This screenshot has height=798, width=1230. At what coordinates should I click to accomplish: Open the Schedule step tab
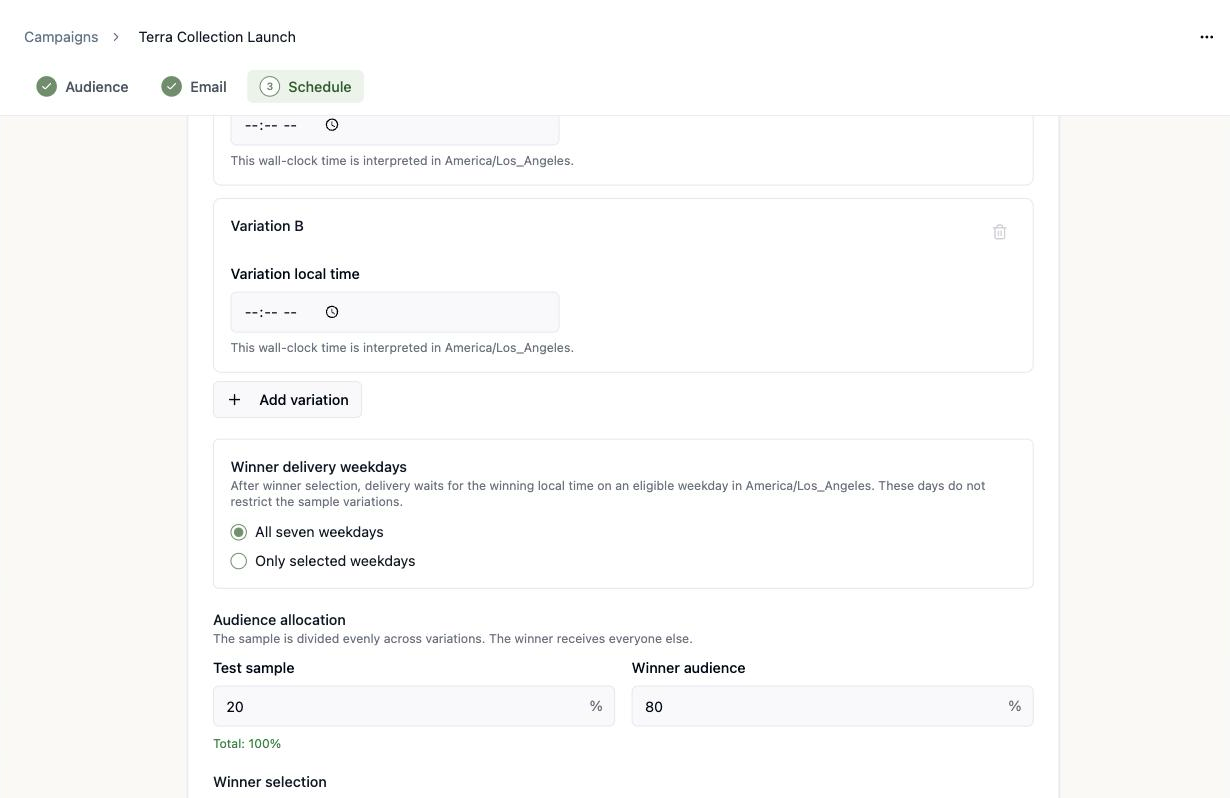pos(305,87)
